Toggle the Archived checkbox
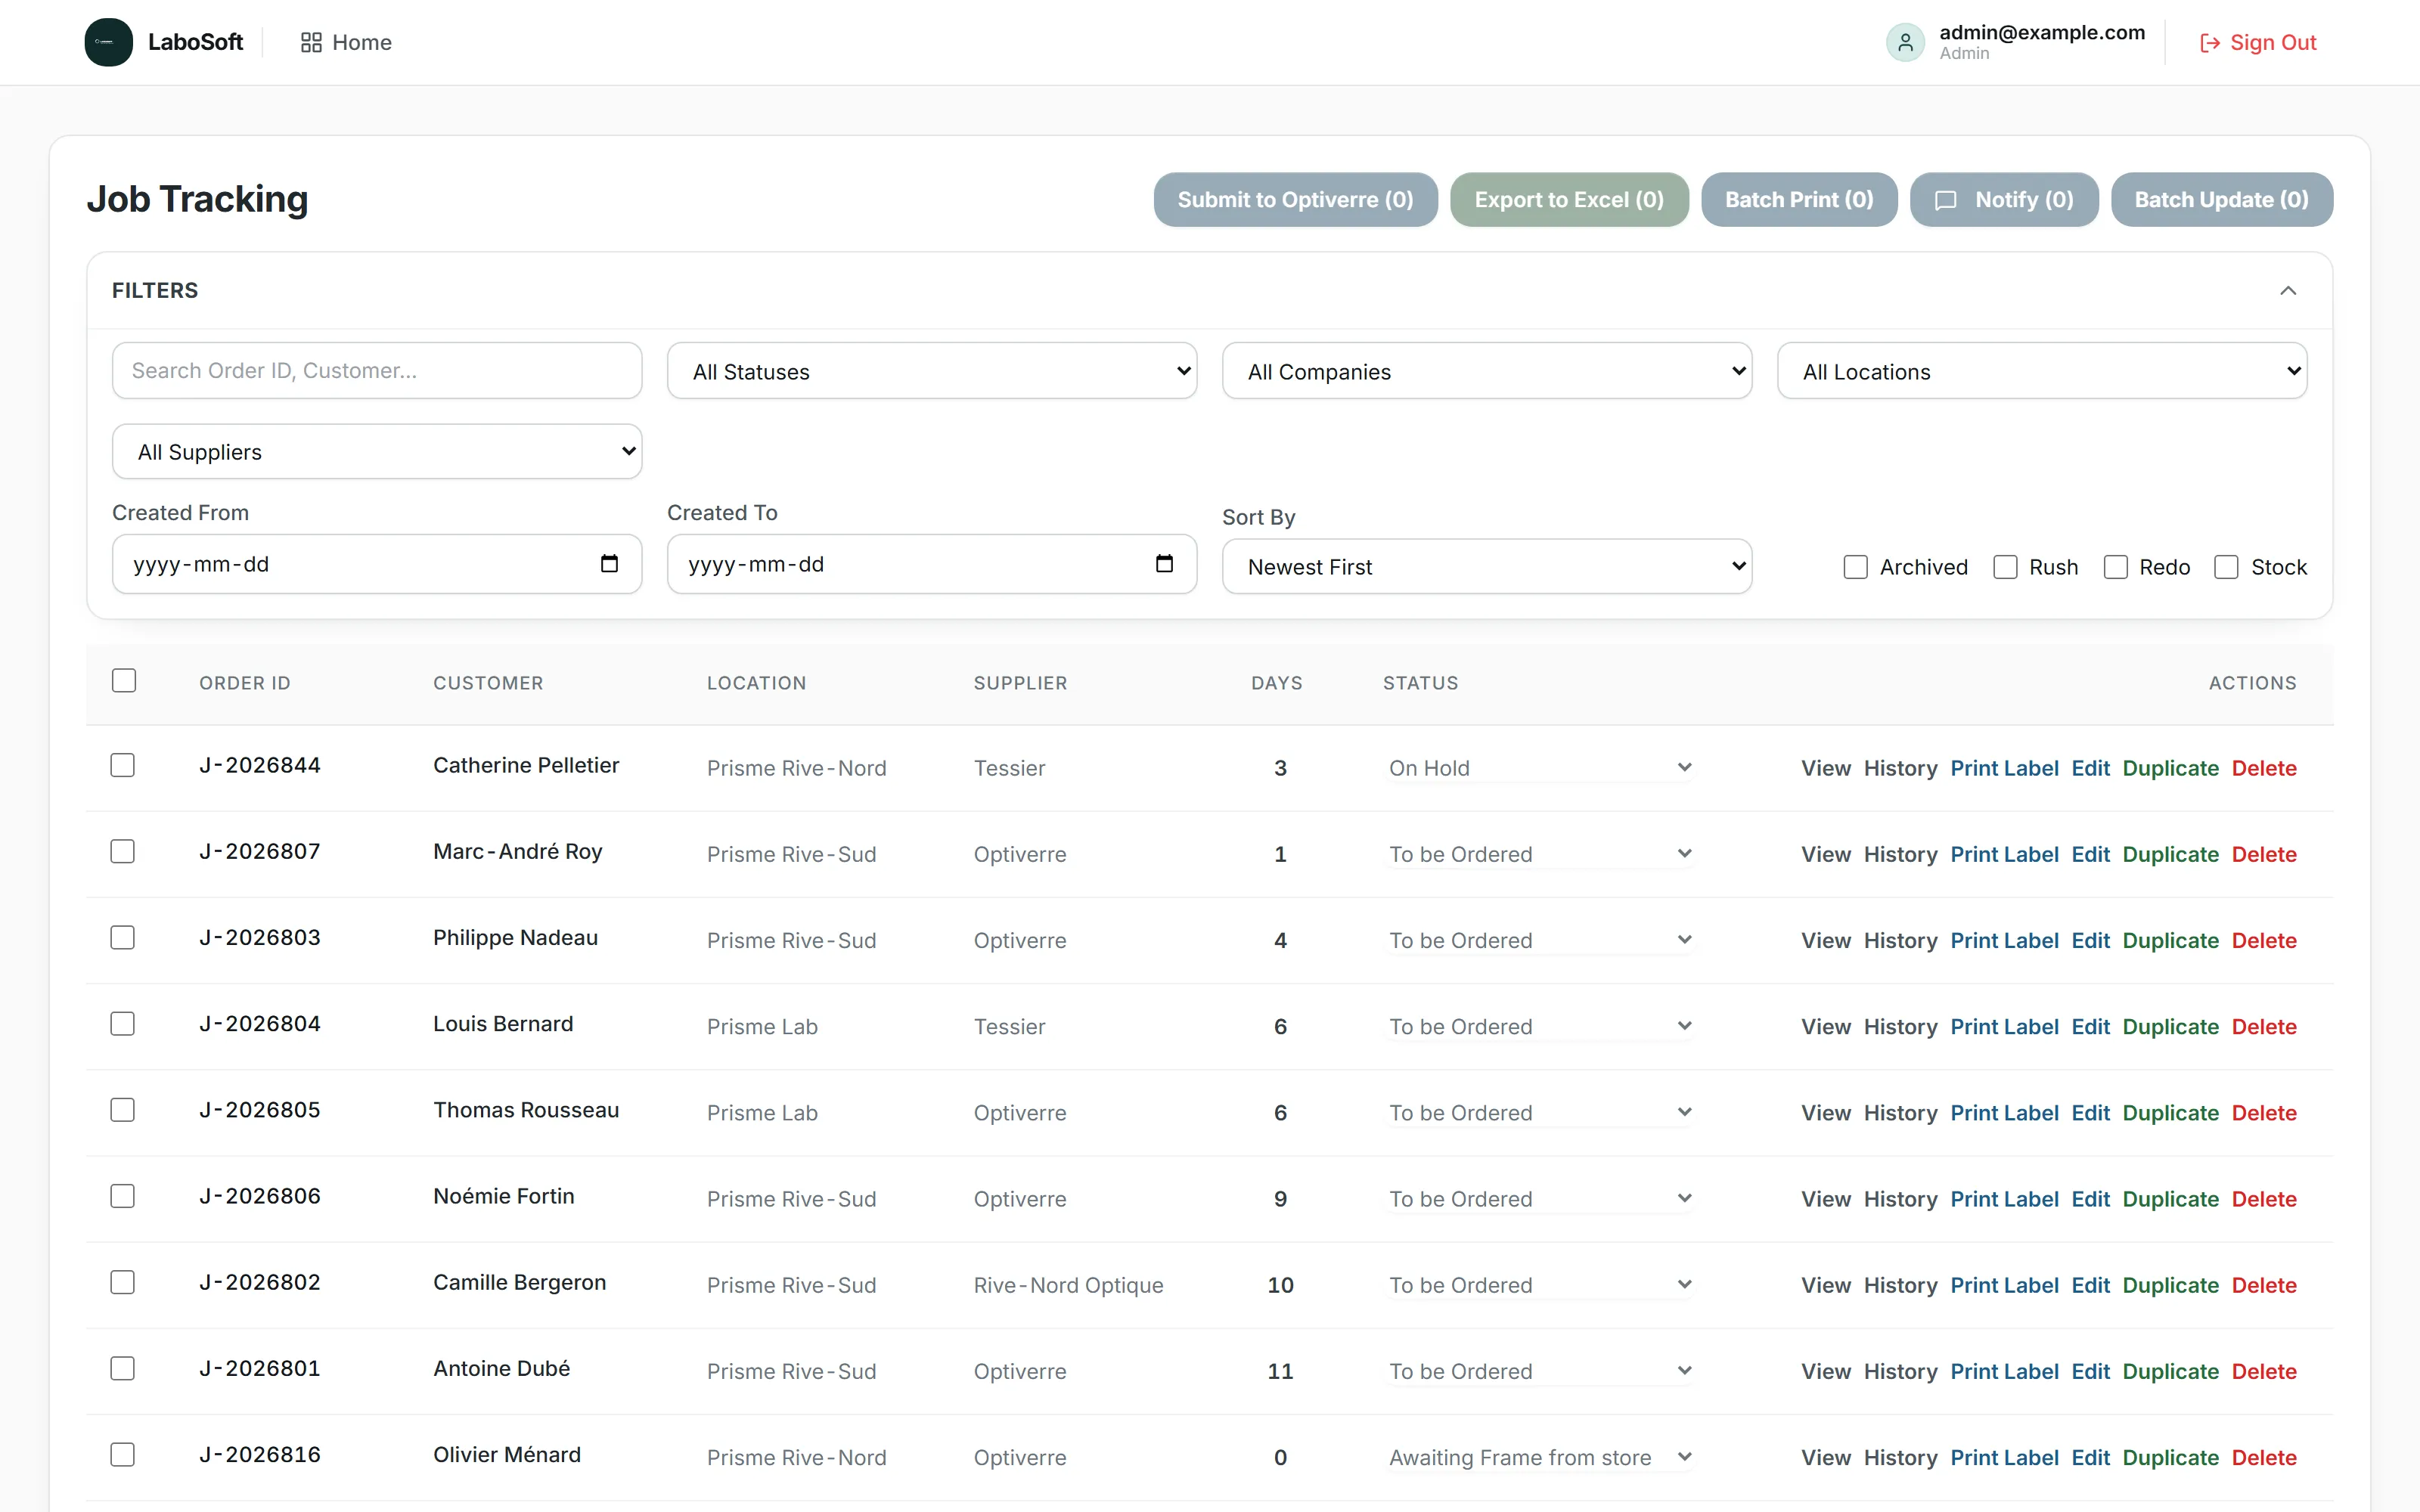 coord(1855,567)
